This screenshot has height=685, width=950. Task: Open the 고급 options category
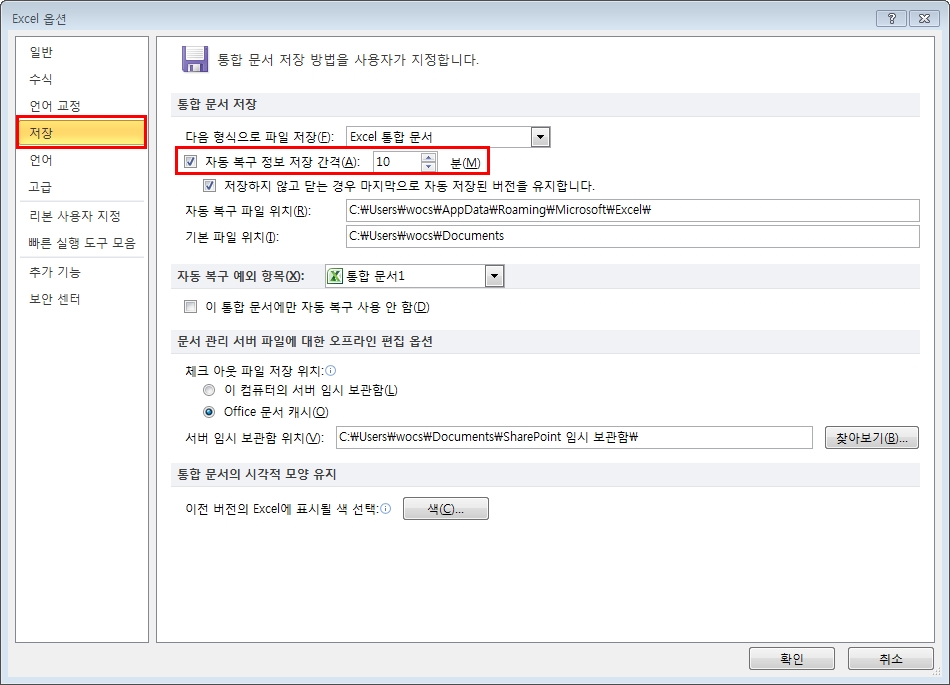(x=41, y=187)
